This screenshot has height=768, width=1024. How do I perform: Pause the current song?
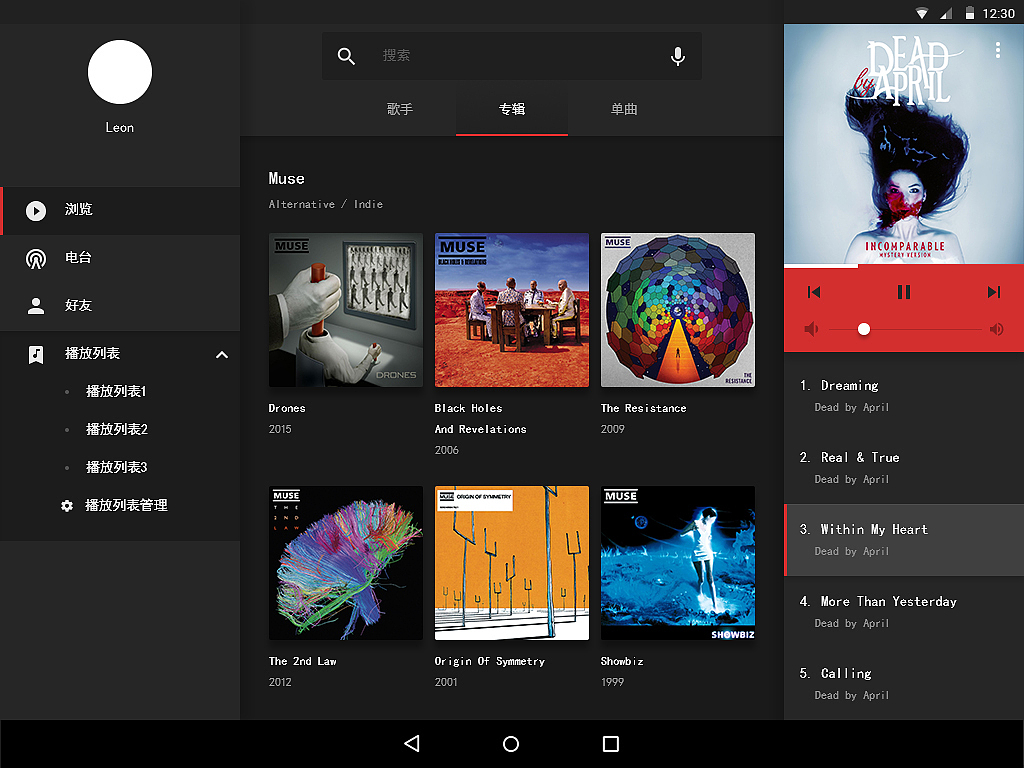[x=904, y=291]
